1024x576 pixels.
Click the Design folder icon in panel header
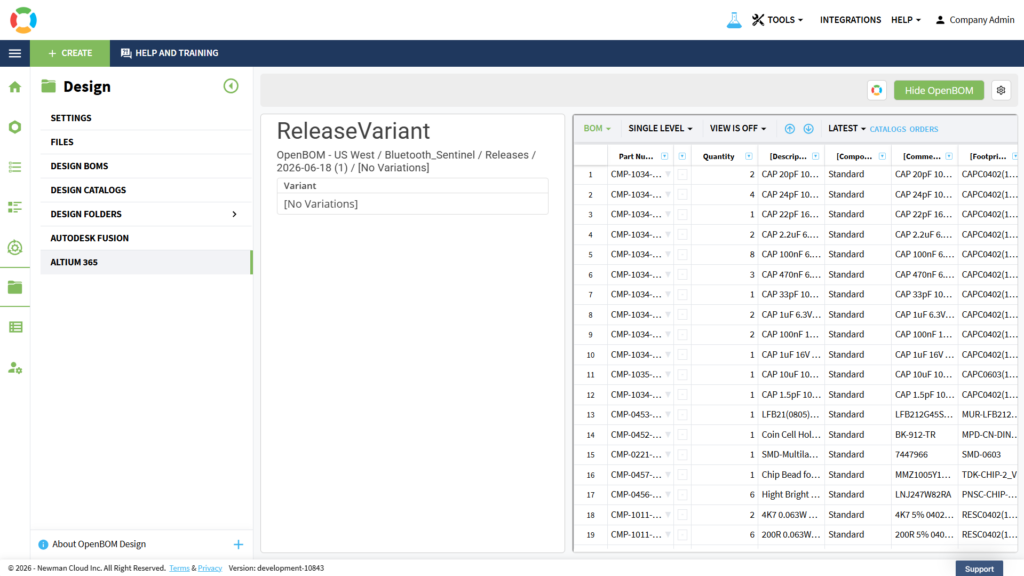coord(48,86)
